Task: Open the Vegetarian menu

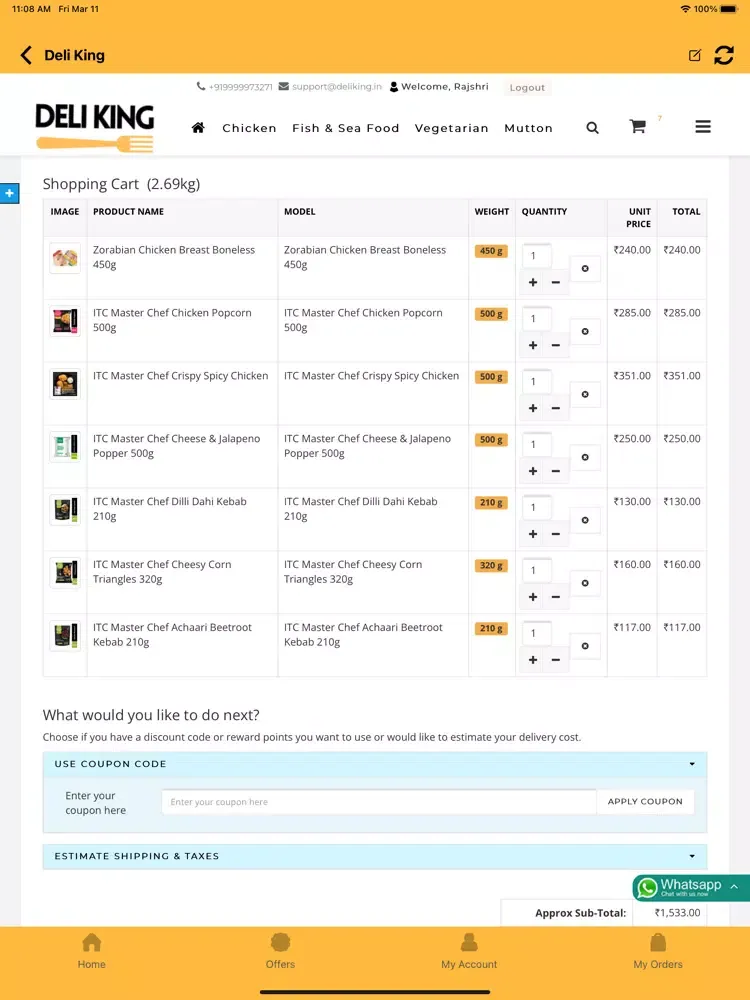Action: coord(452,128)
